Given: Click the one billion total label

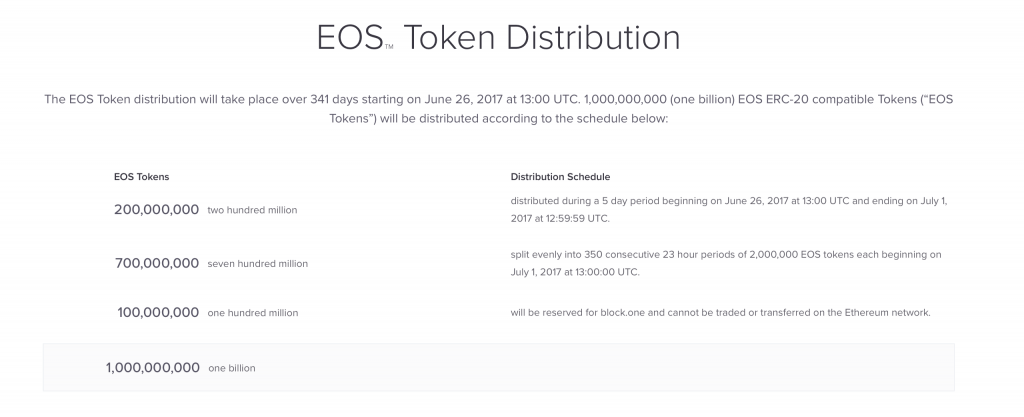Looking at the screenshot, I should [x=232, y=368].
